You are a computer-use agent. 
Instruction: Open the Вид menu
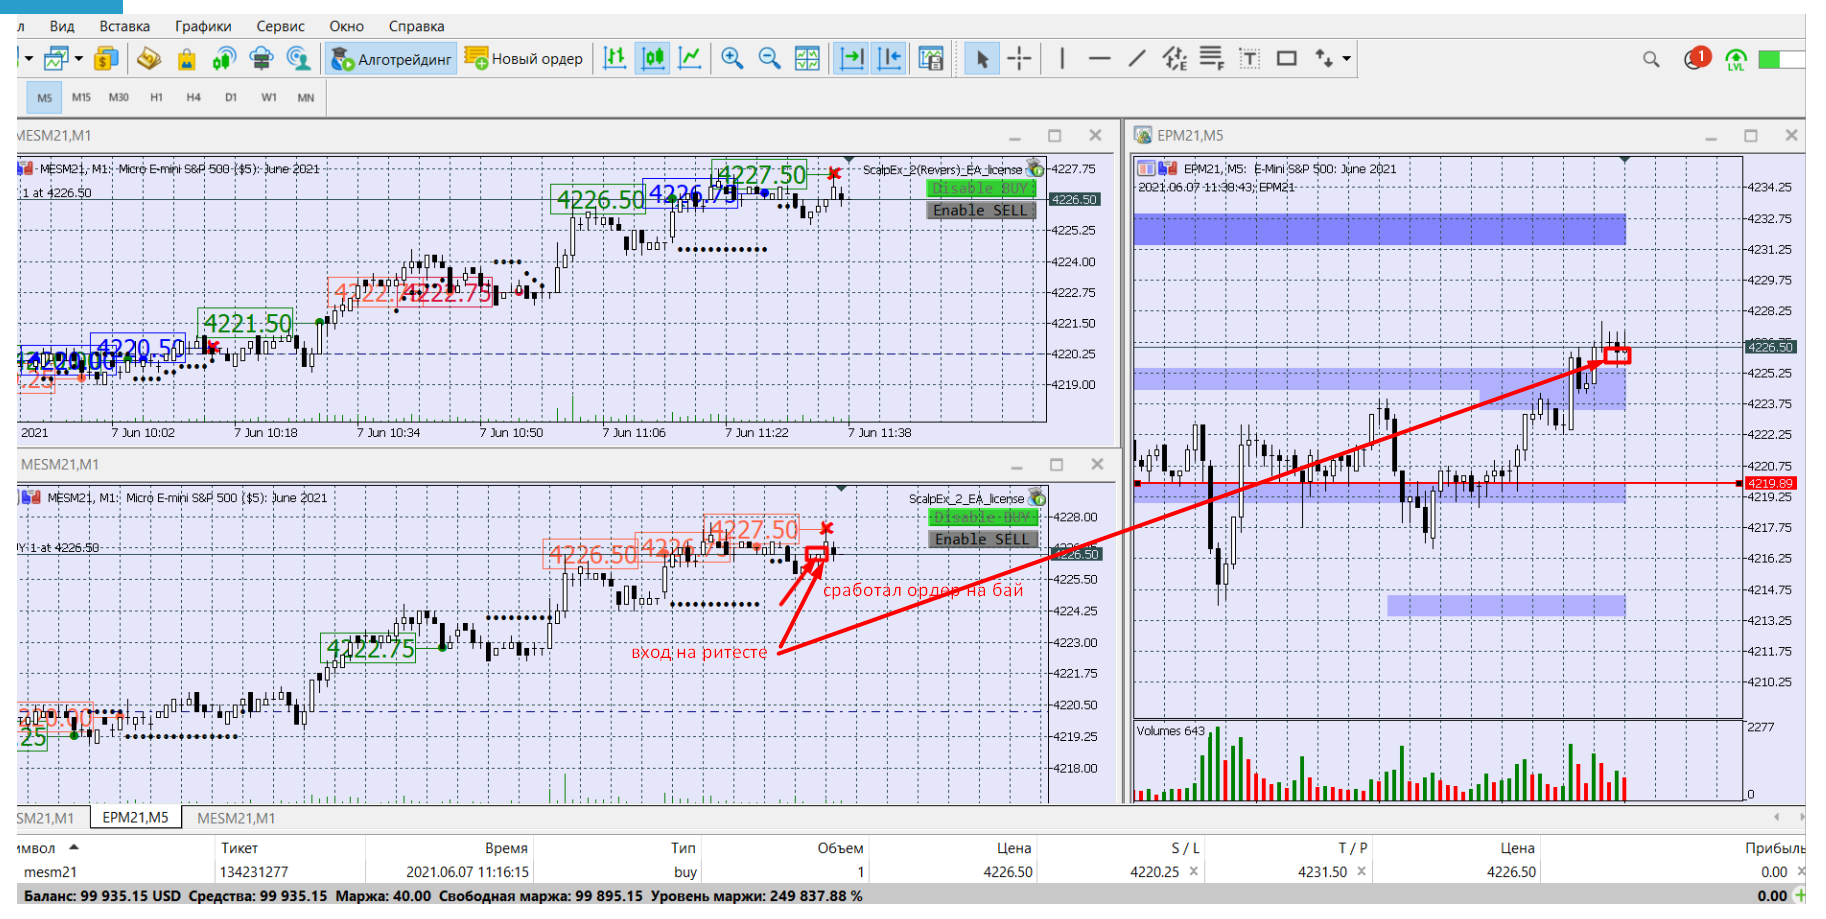point(62,27)
